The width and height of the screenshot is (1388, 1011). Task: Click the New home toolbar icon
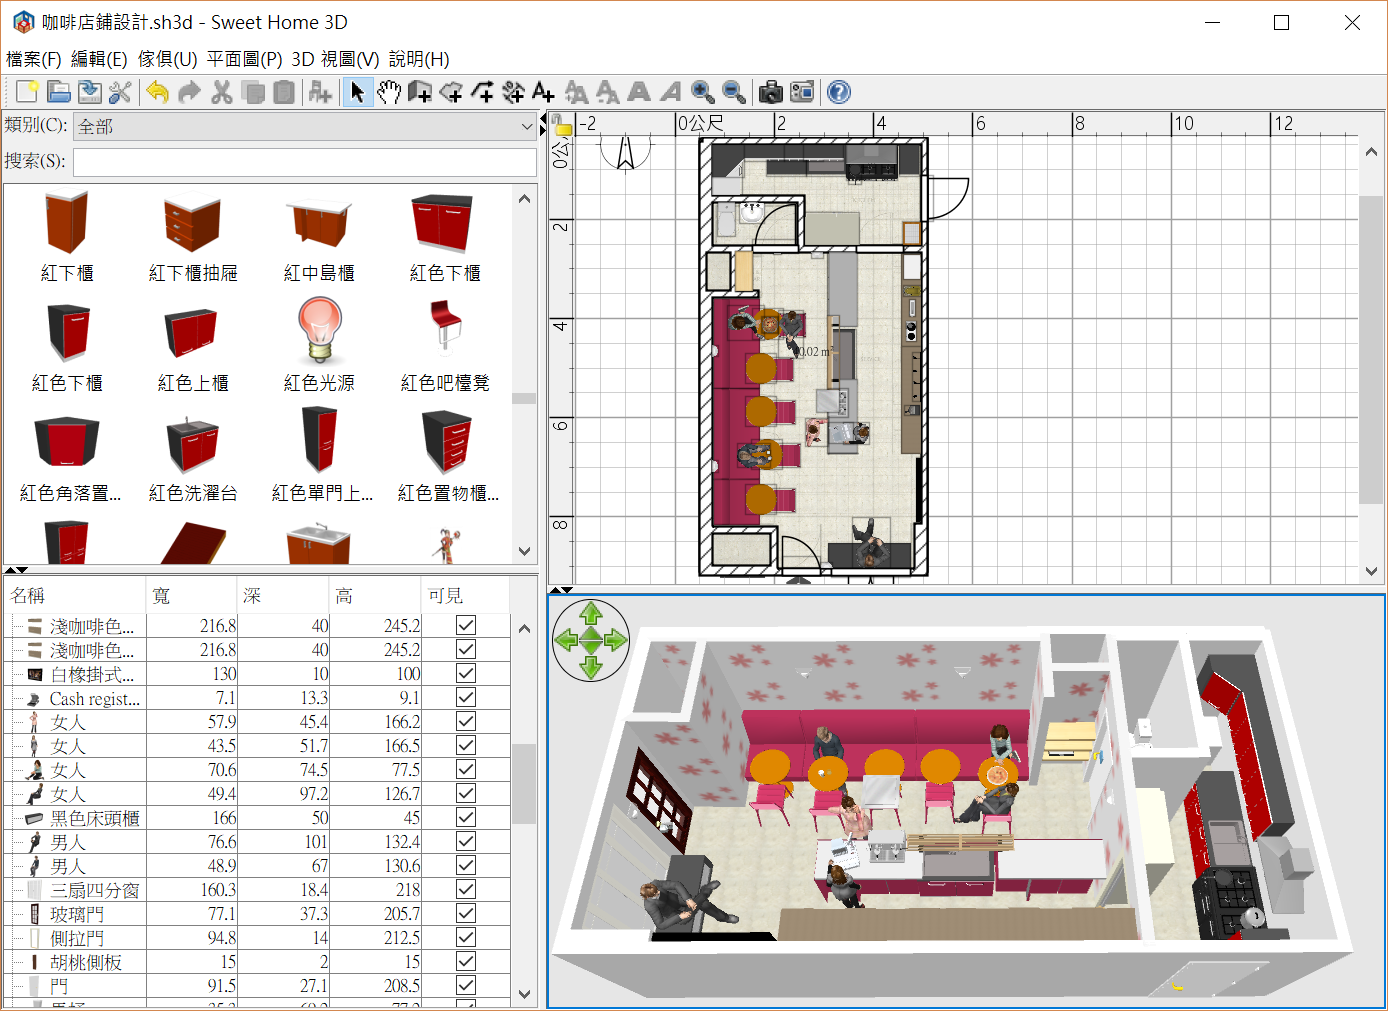27,92
